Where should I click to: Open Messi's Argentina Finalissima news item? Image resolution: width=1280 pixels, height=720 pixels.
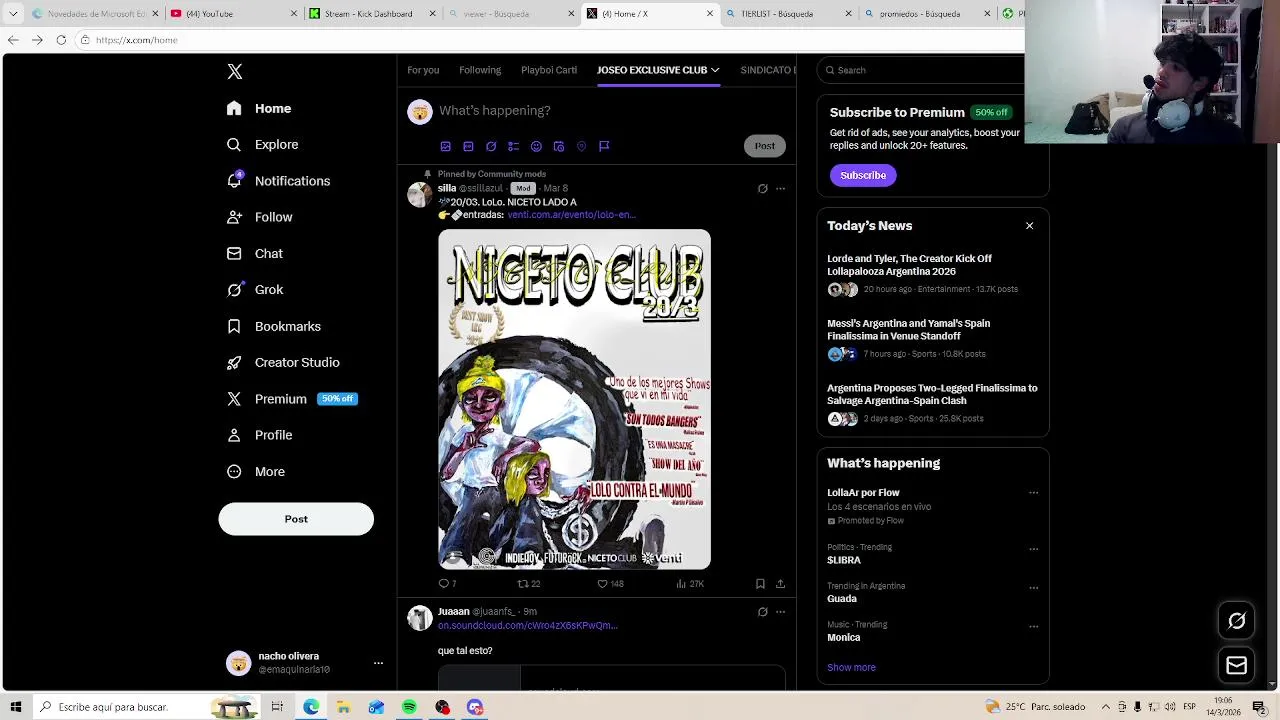pyautogui.click(x=932, y=339)
